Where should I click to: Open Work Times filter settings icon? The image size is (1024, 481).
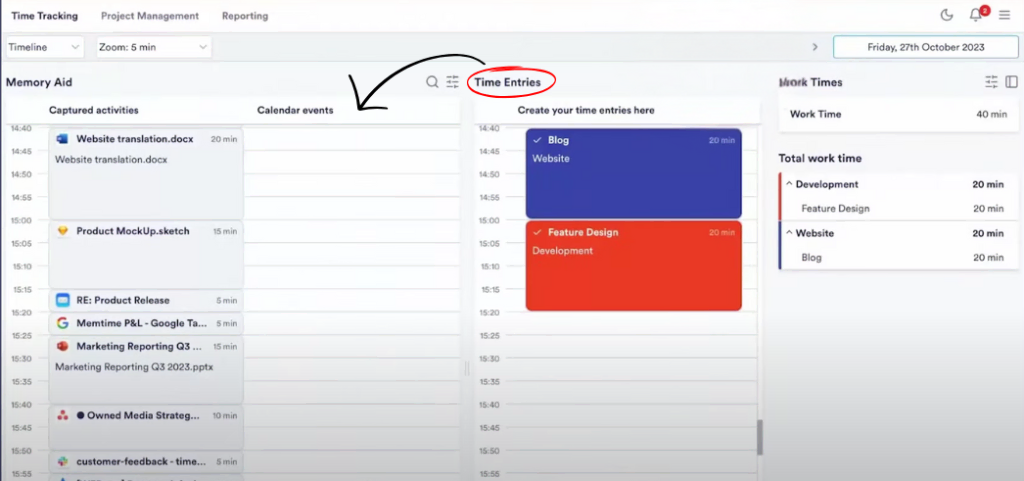click(x=991, y=82)
